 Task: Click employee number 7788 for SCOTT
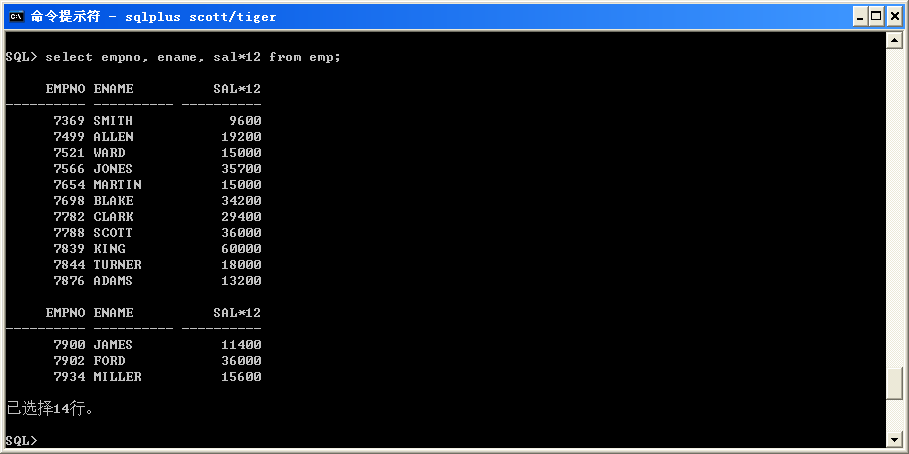coord(69,233)
